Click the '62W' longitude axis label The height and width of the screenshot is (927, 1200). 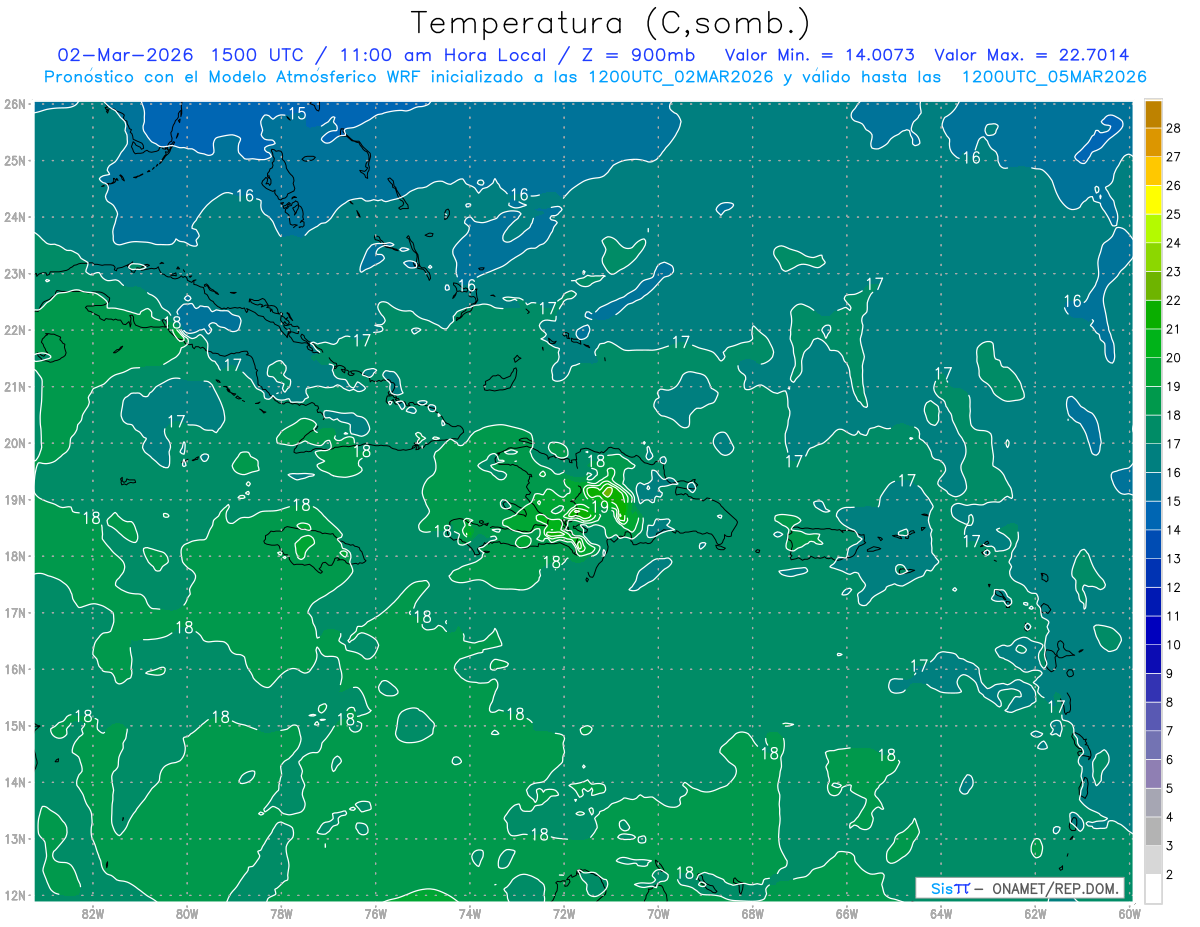point(1035,913)
